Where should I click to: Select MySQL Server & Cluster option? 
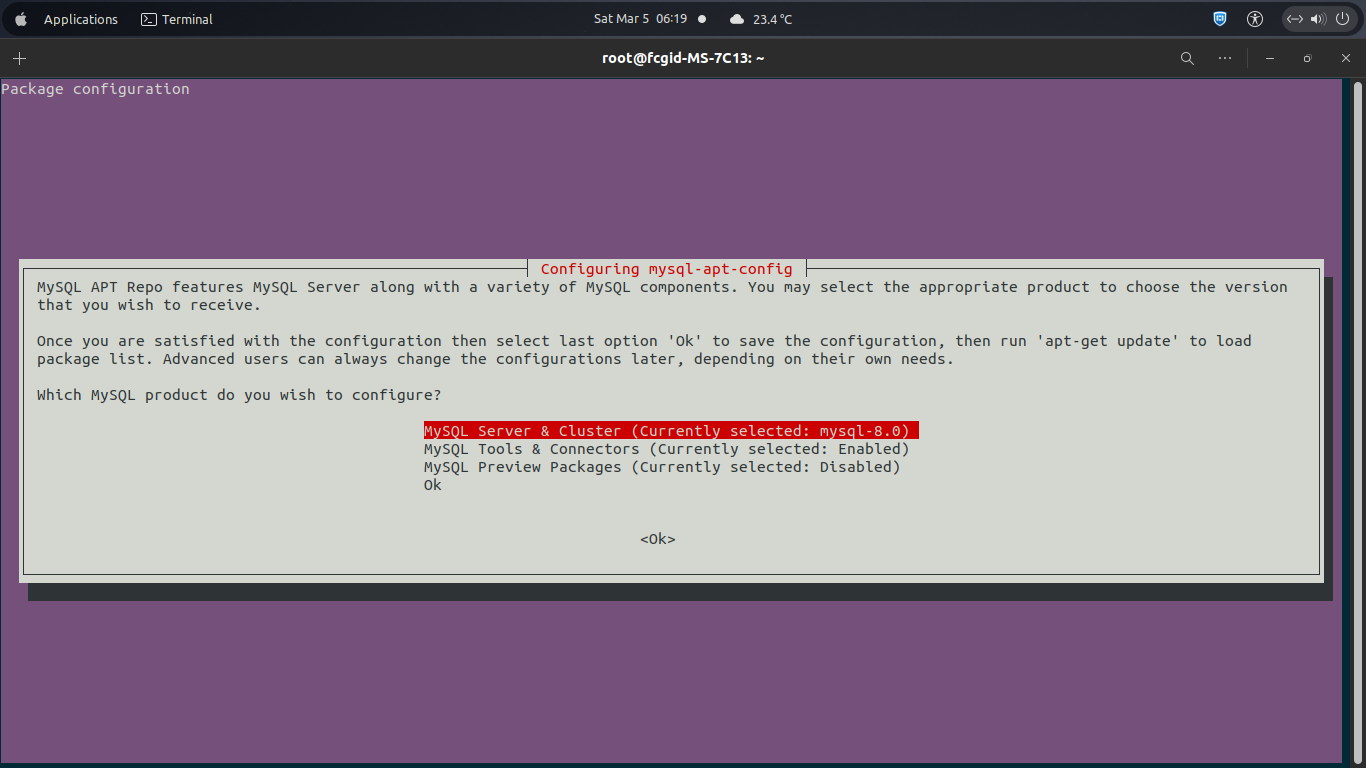[x=671, y=431]
